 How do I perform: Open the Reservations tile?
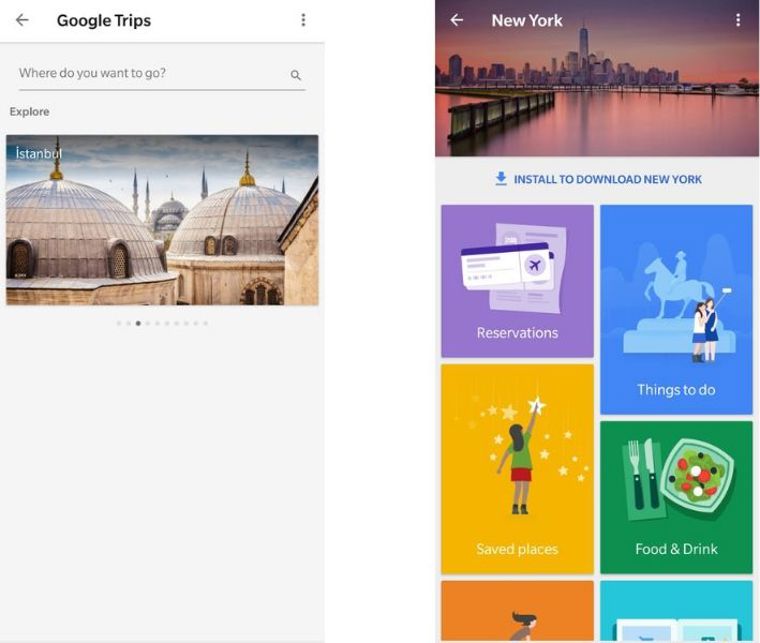(x=517, y=281)
